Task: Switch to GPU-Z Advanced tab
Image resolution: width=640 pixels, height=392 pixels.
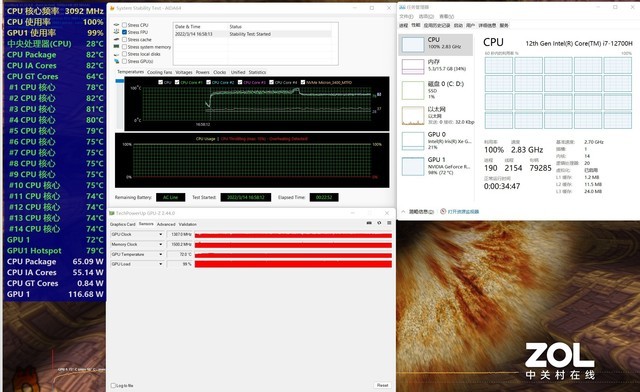Action: pyautogui.click(x=166, y=224)
